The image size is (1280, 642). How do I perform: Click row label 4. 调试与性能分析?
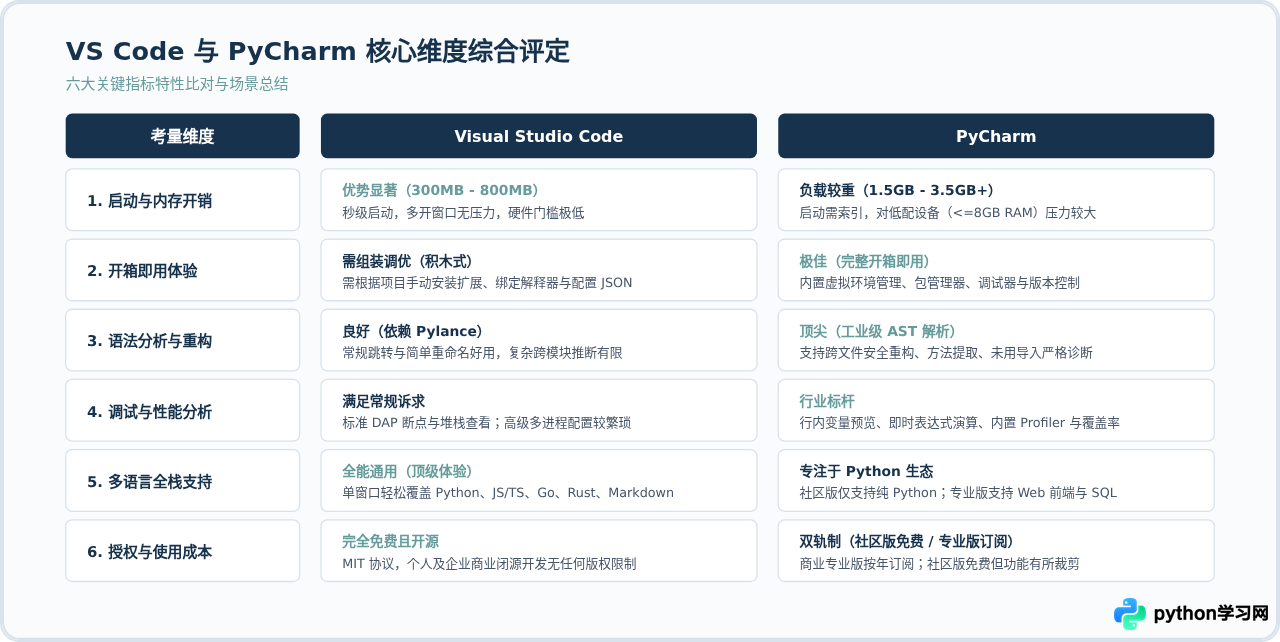click(x=149, y=411)
